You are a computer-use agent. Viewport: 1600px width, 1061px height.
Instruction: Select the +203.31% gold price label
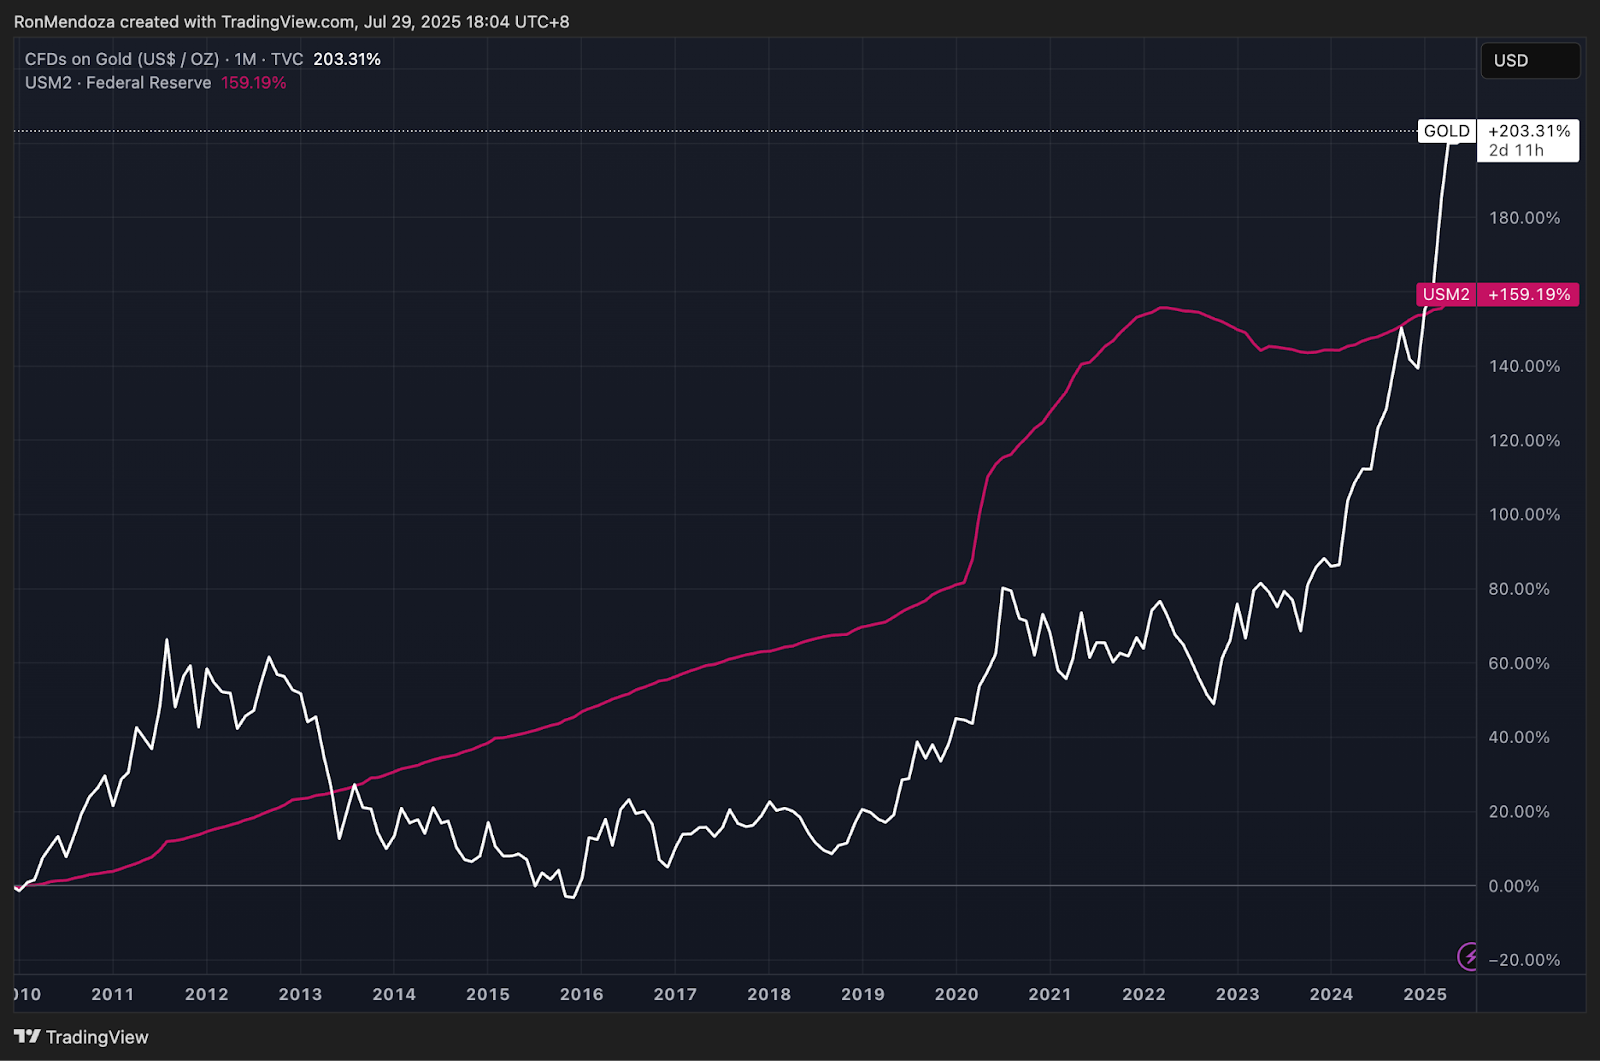coord(1529,131)
